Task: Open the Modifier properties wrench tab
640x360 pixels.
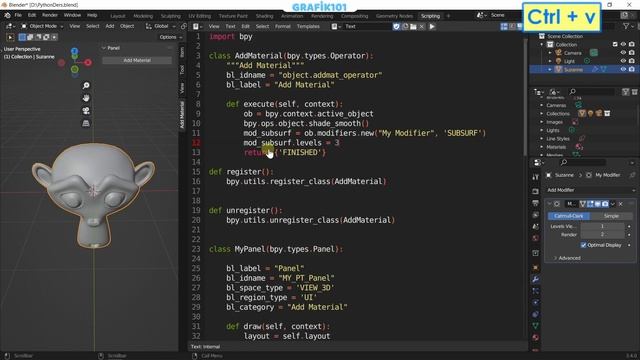Action: (x=536, y=279)
